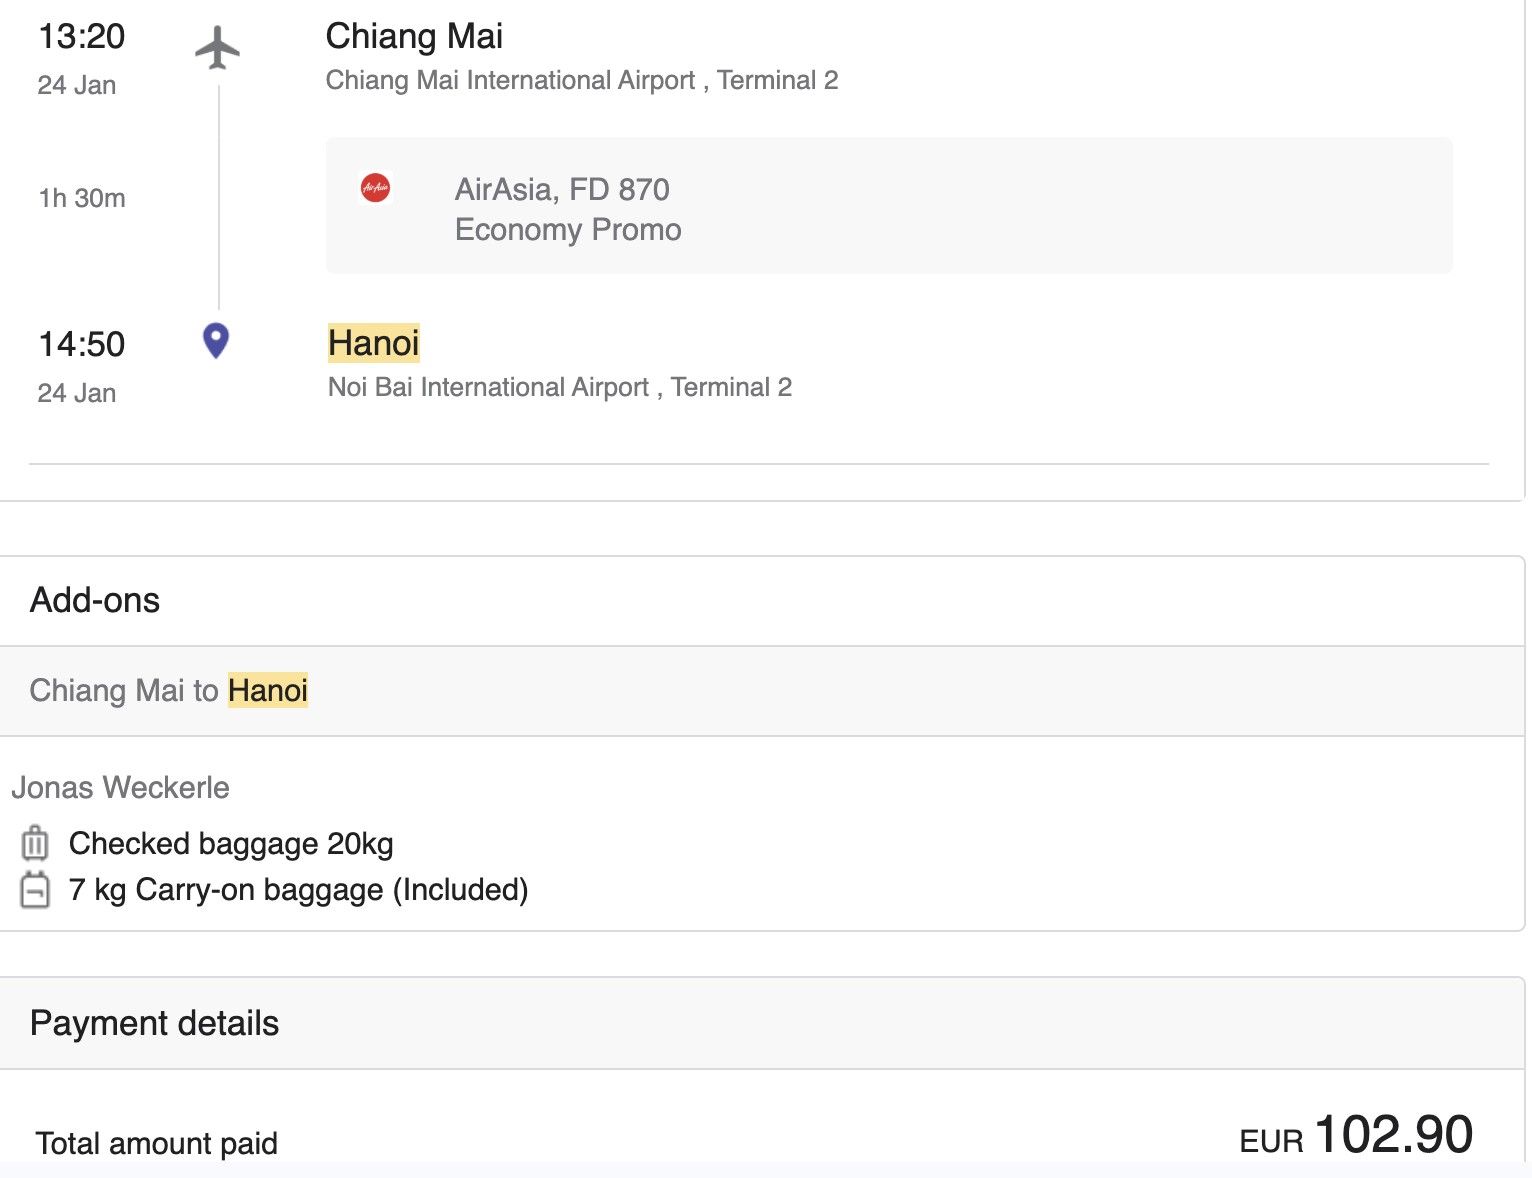Click the EUR 102.90 total amount
The height and width of the screenshot is (1178, 1532).
tap(1356, 1136)
